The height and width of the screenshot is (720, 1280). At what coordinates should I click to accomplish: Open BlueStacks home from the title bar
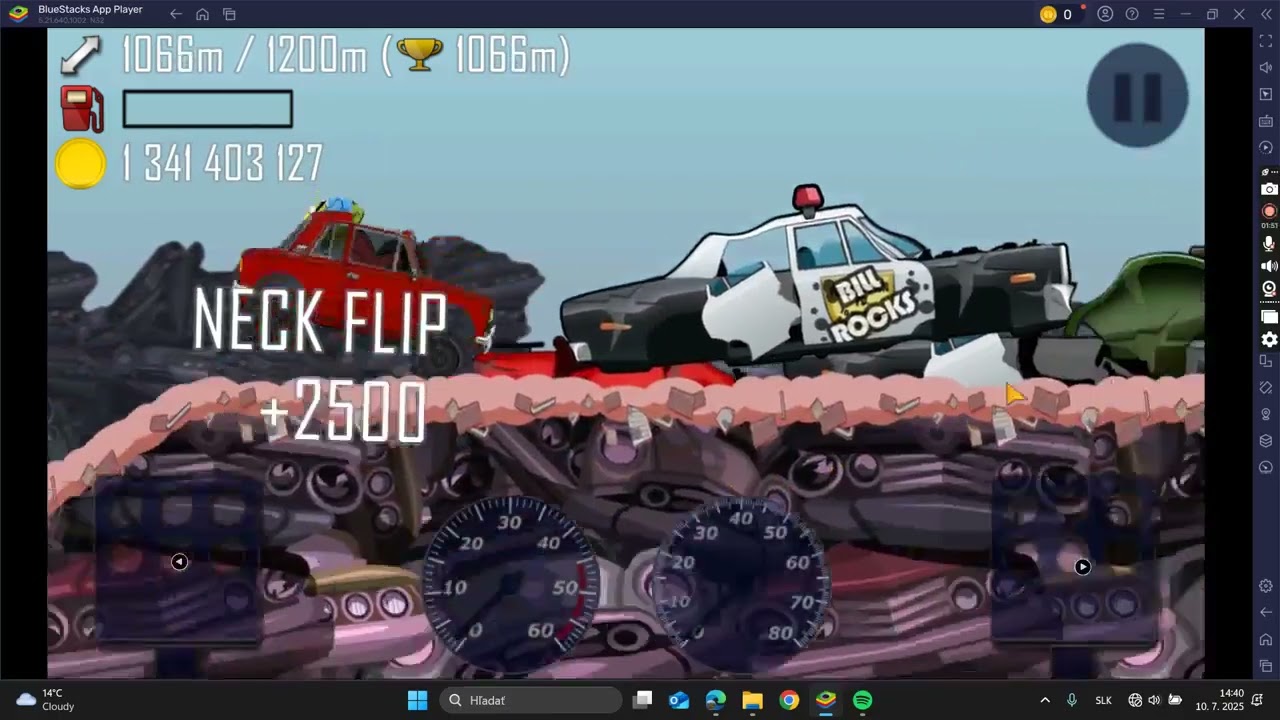[x=202, y=14]
